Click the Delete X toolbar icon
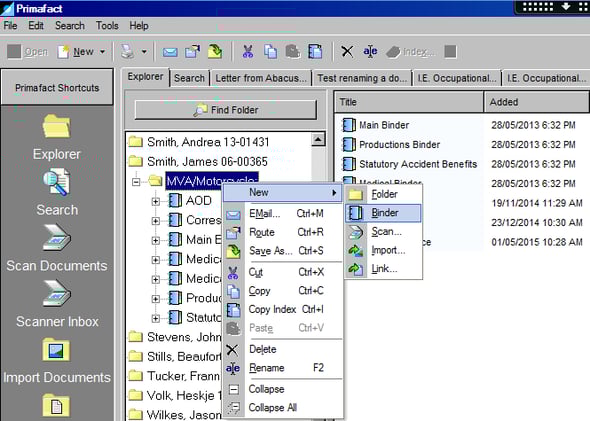Viewport: 590px width, 421px height. (347, 52)
